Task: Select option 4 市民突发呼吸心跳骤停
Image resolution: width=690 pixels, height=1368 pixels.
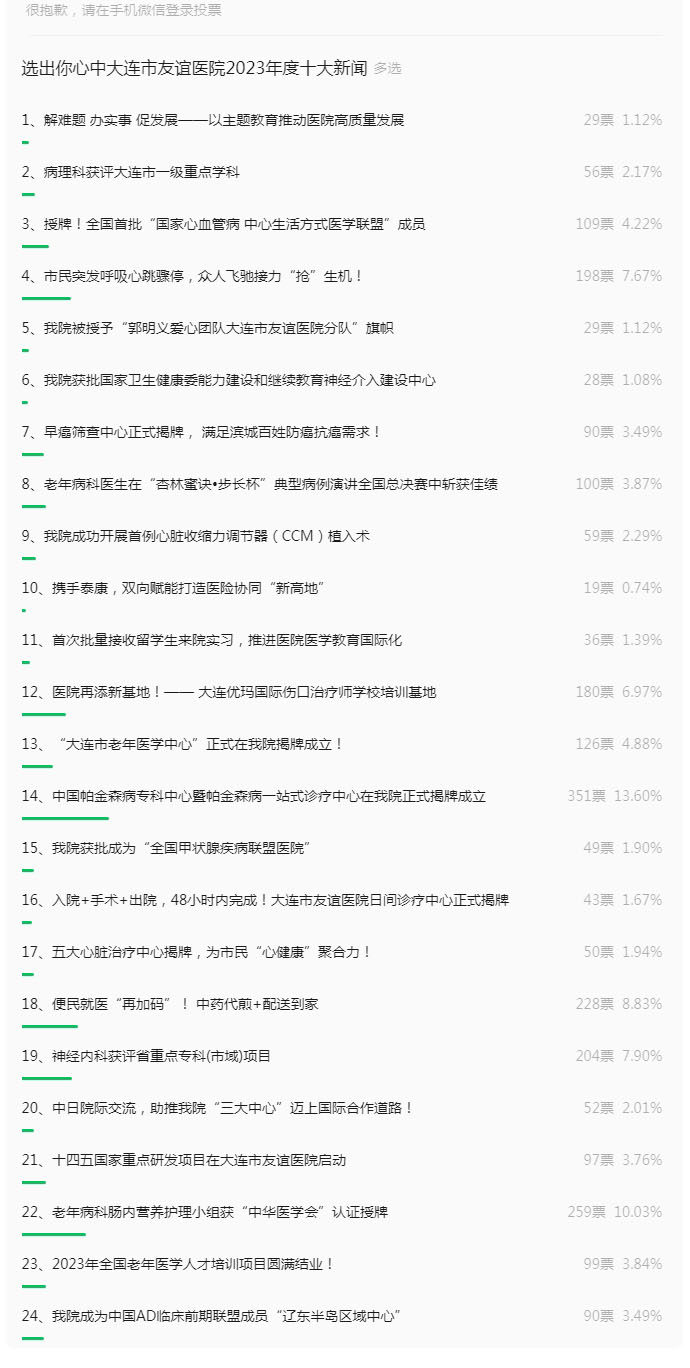Action: click(x=192, y=276)
